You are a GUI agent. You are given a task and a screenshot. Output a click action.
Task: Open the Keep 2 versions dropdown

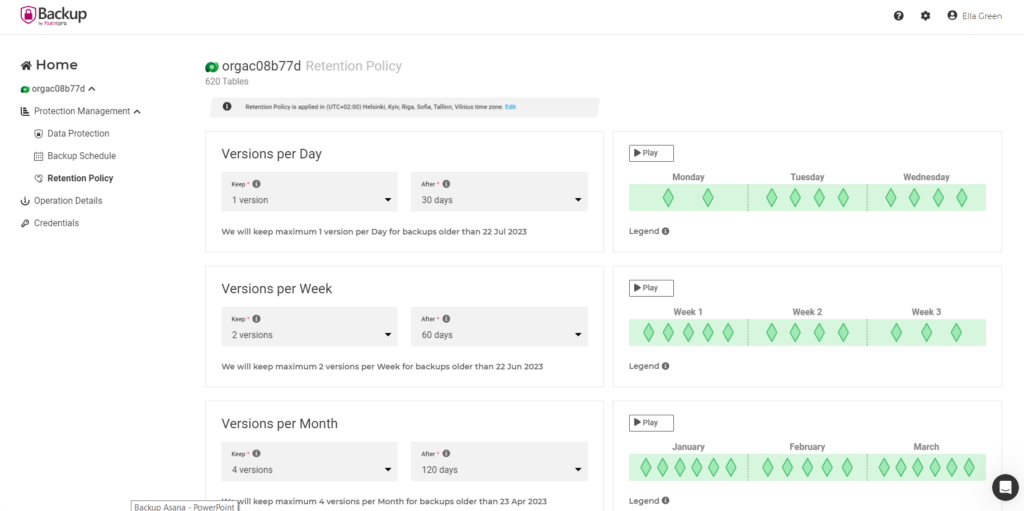point(310,327)
